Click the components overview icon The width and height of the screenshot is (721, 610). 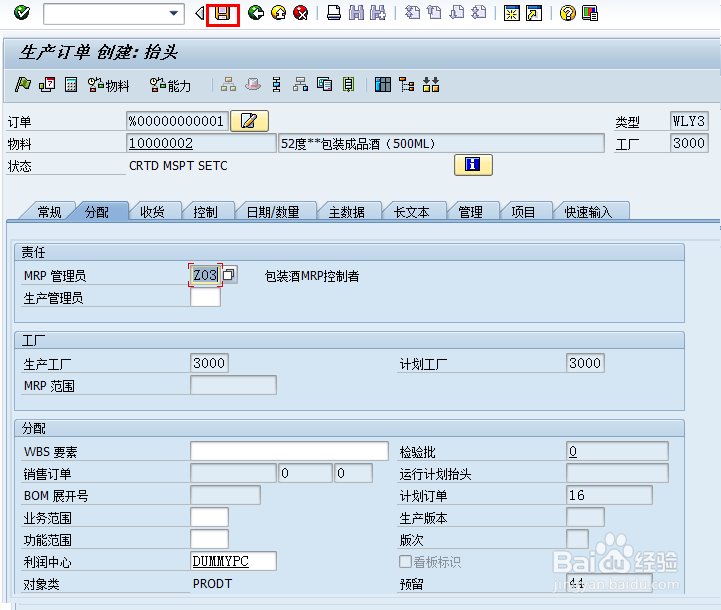[300, 85]
